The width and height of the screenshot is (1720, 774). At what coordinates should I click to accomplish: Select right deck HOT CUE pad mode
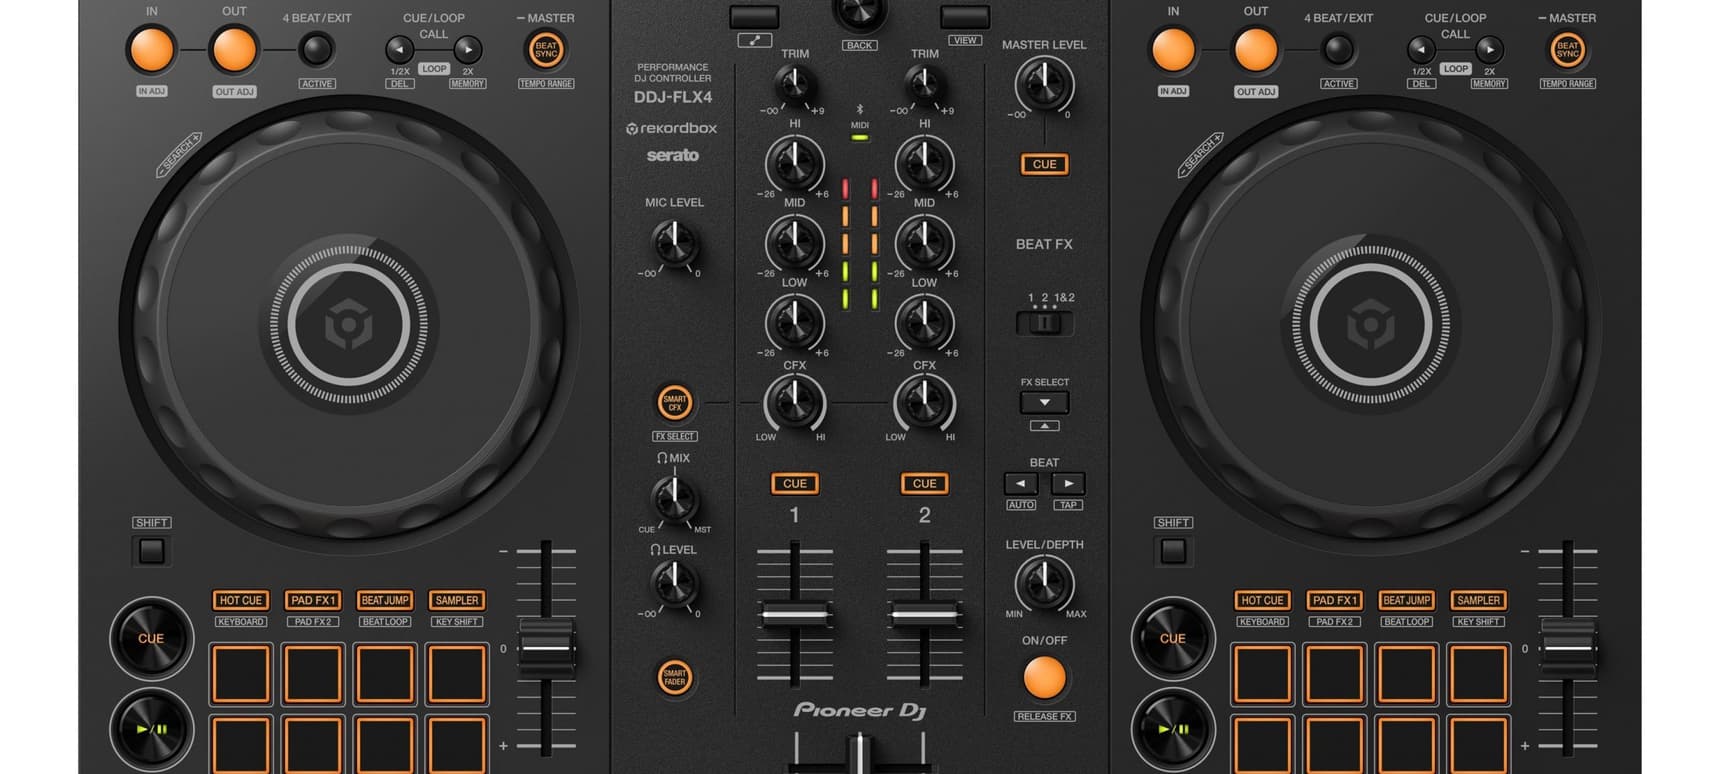pyautogui.click(x=1262, y=600)
